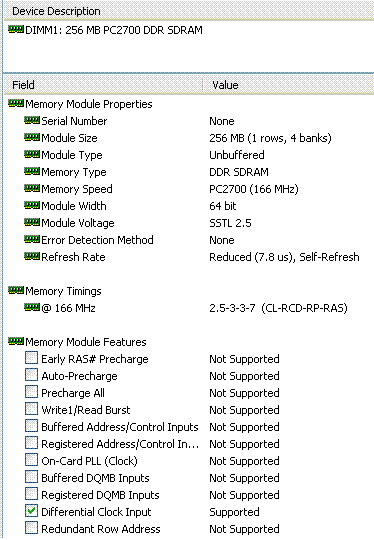Click the 2.5-3-3-7 (CL-RCD-RP-RAS) value

(x=278, y=308)
